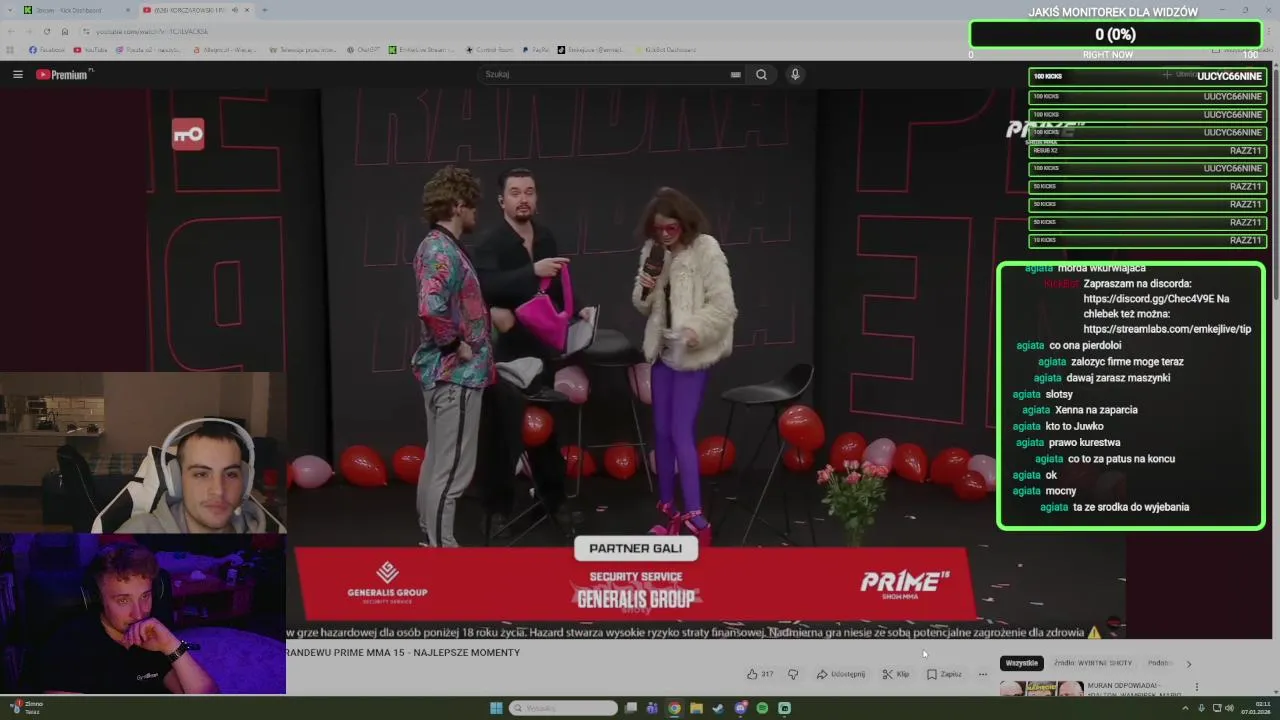The height and width of the screenshot is (720, 1280).
Task: Open the Windows Start menu
Action: coord(496,708)
